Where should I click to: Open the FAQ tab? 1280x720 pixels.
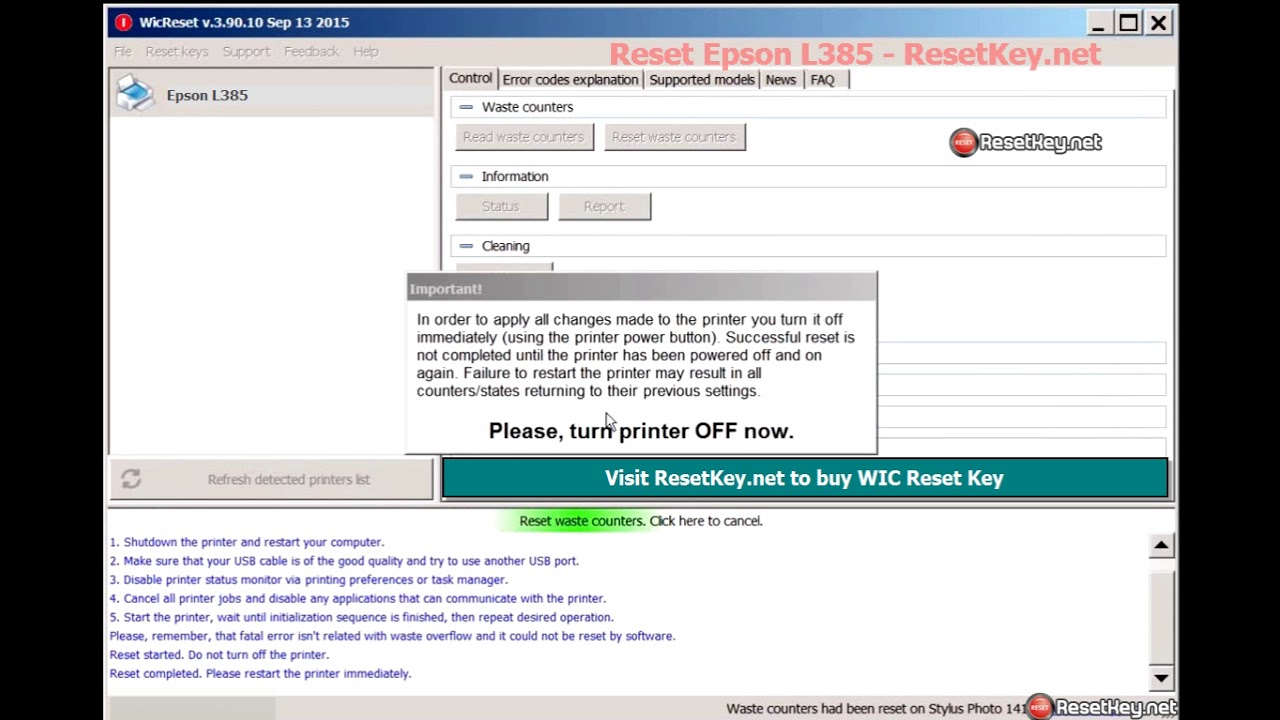click(822, 80)
